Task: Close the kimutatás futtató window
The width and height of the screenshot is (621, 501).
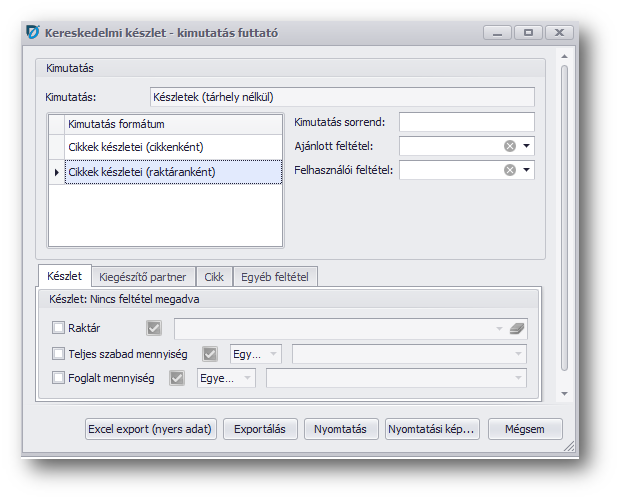Action: click(559, 32)
